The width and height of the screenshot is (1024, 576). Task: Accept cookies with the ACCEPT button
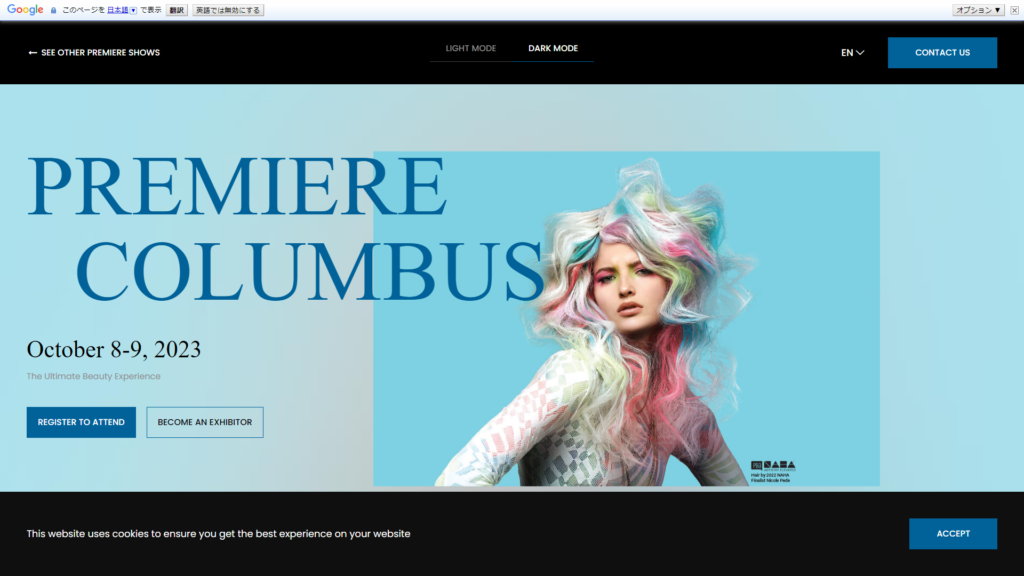953,533
